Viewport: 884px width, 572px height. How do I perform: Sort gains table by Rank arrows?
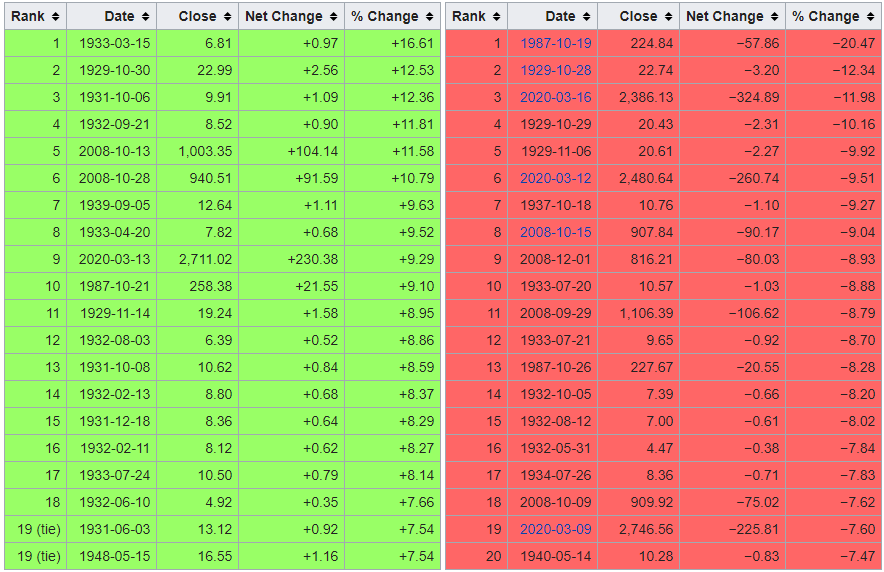click(55, 17)
